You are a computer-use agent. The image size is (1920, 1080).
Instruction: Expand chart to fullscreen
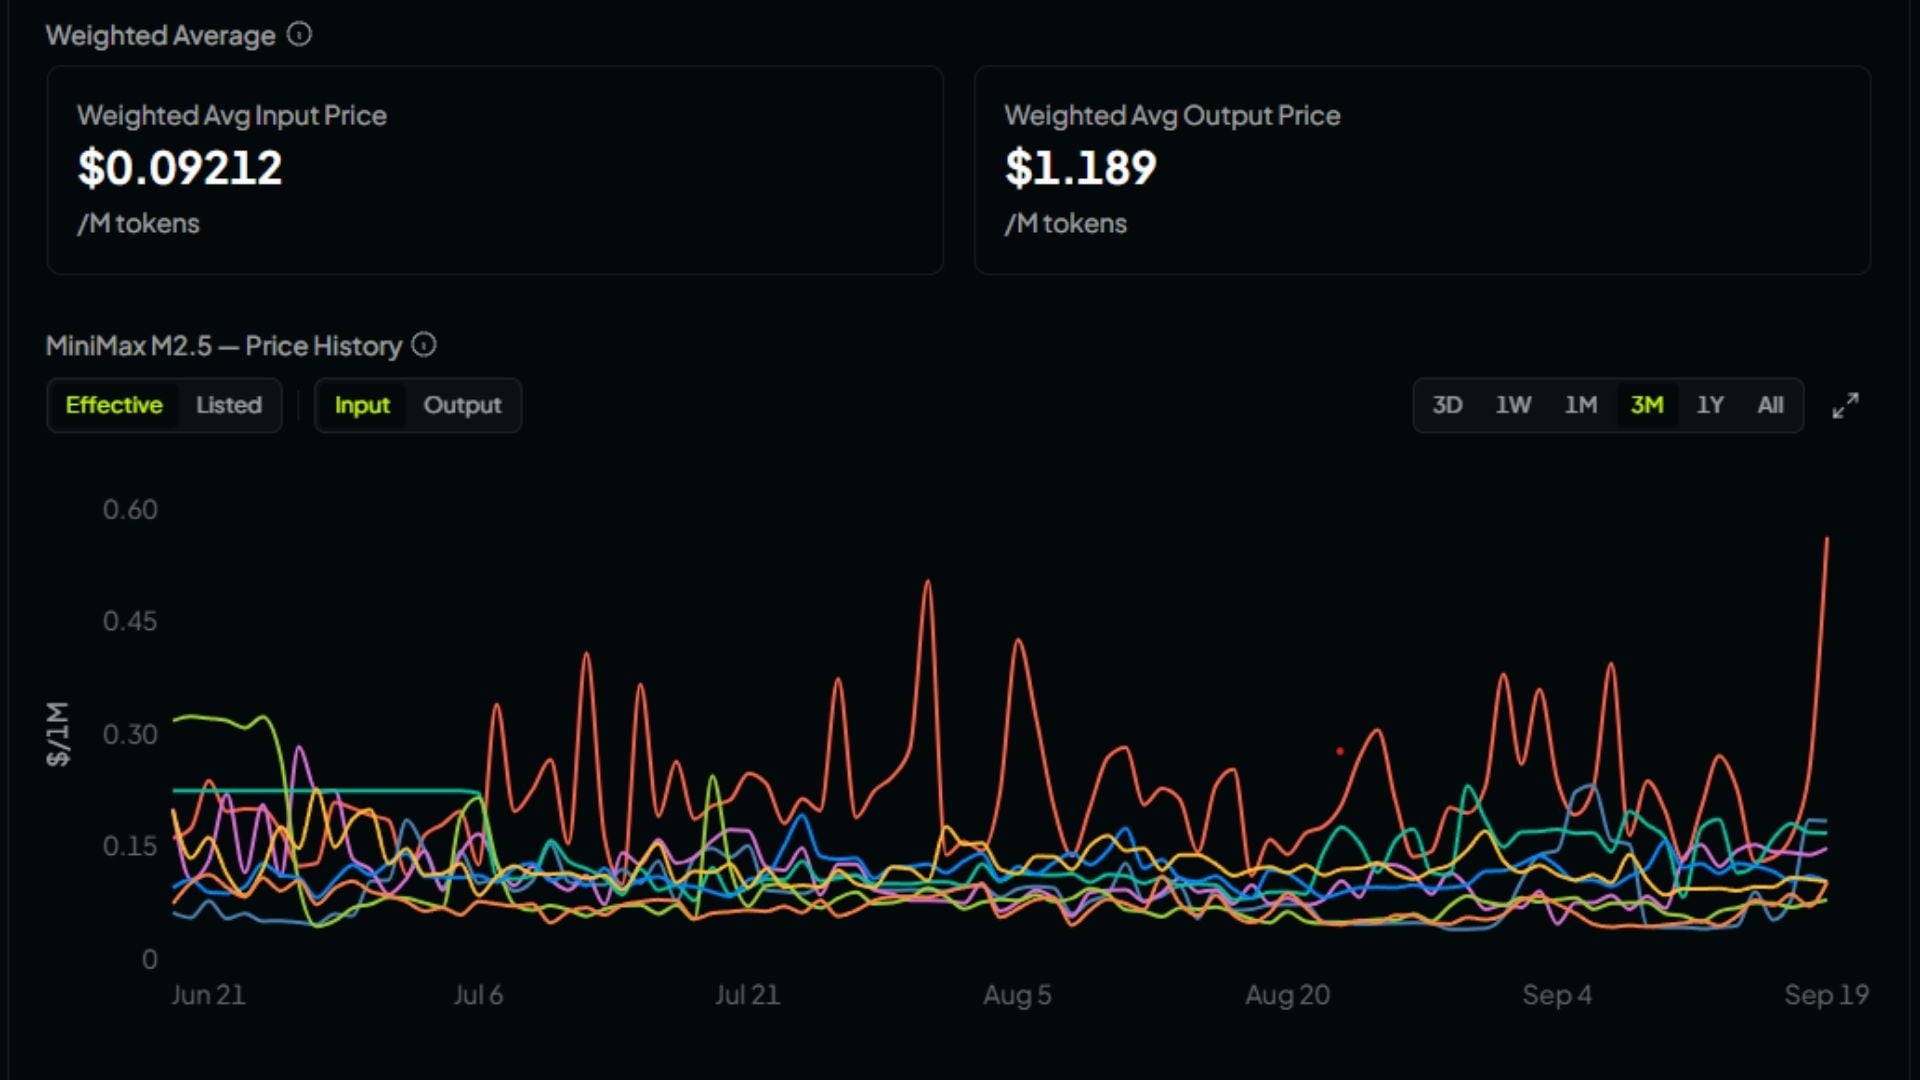[1845, 405]
